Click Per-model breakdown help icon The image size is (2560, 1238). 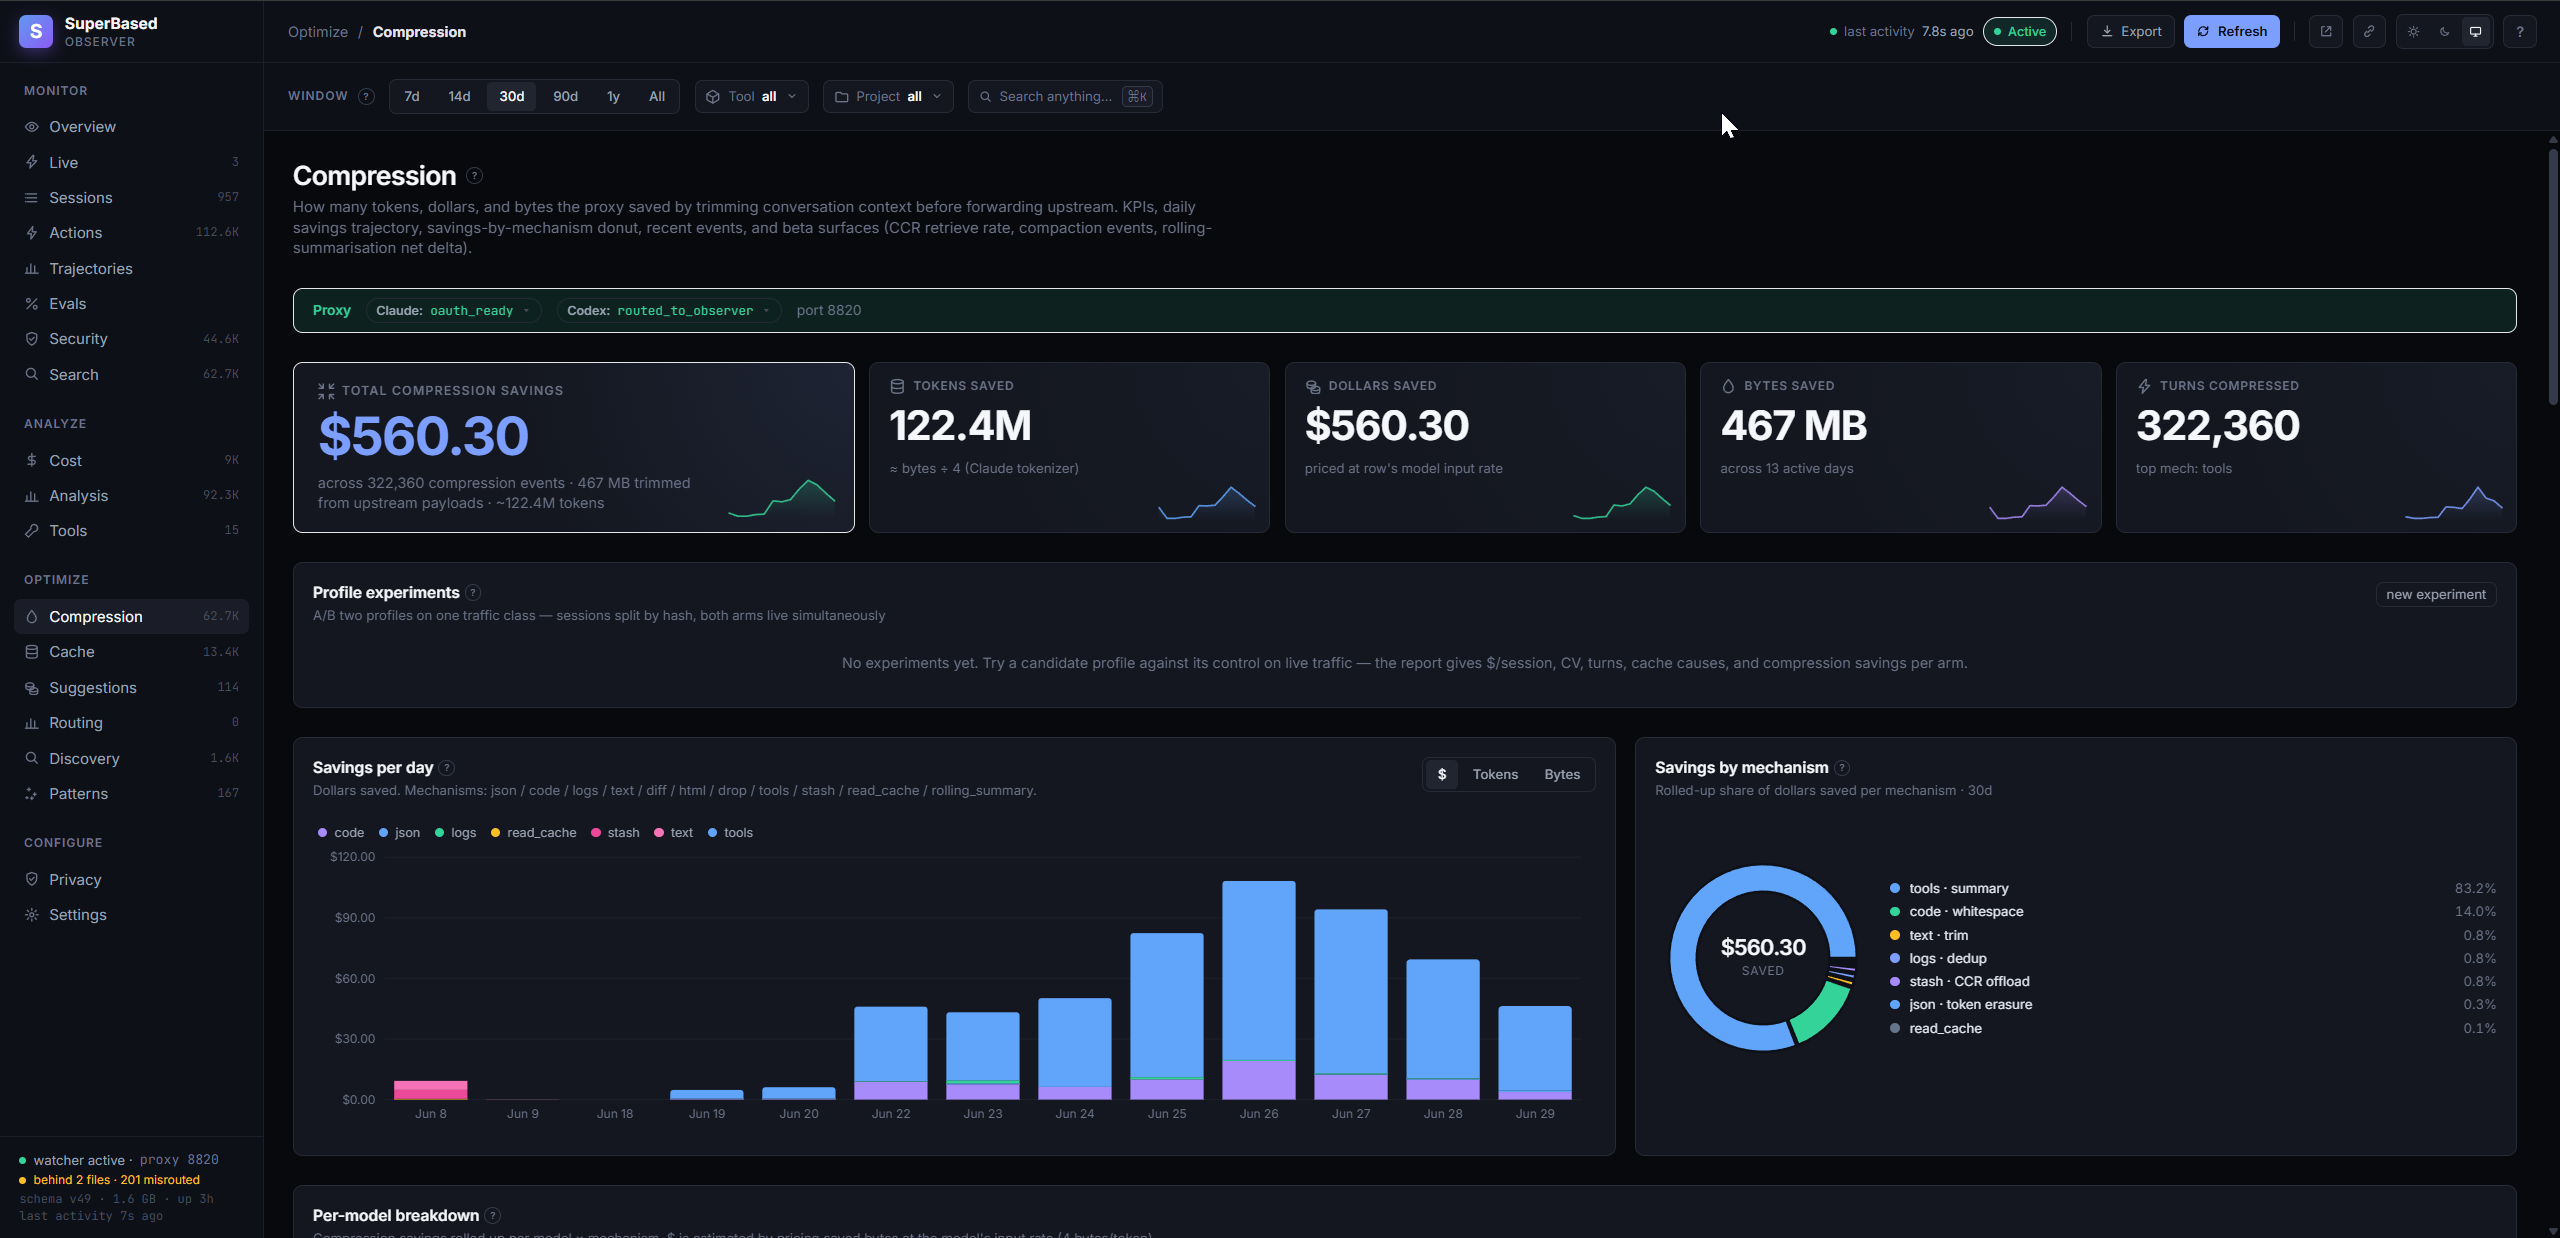click(493, 1216)
